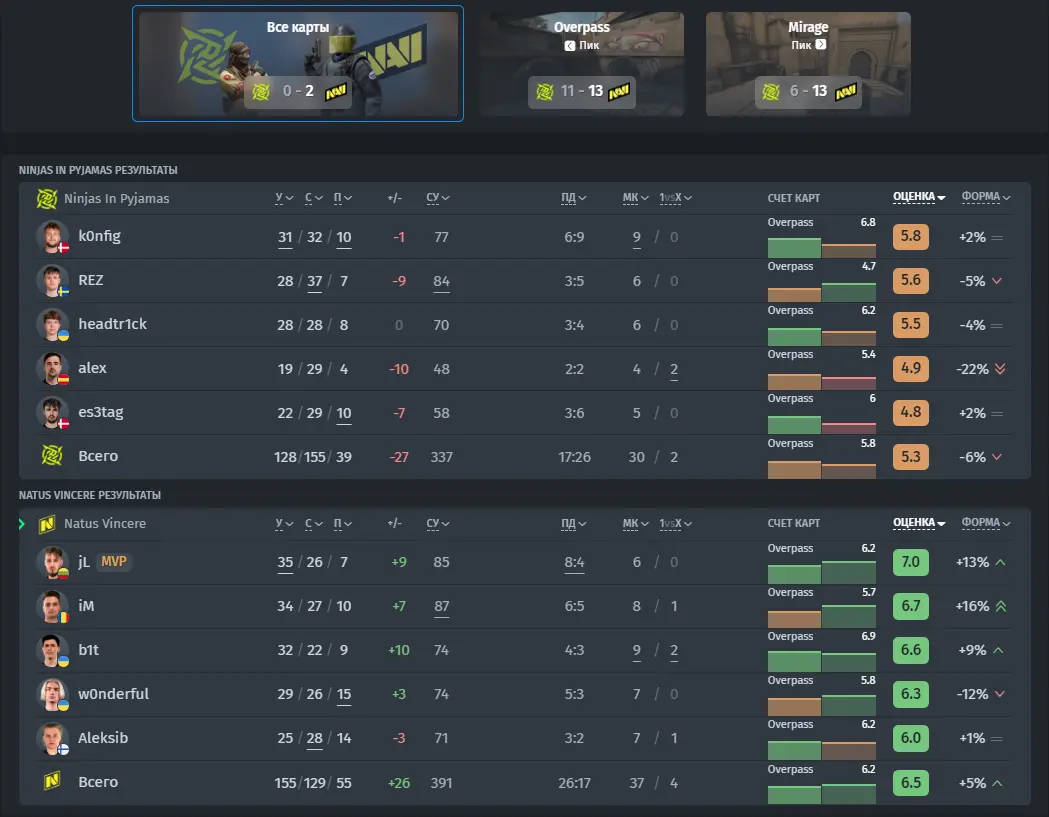Open es3tag player profile link

click(100, 412)
